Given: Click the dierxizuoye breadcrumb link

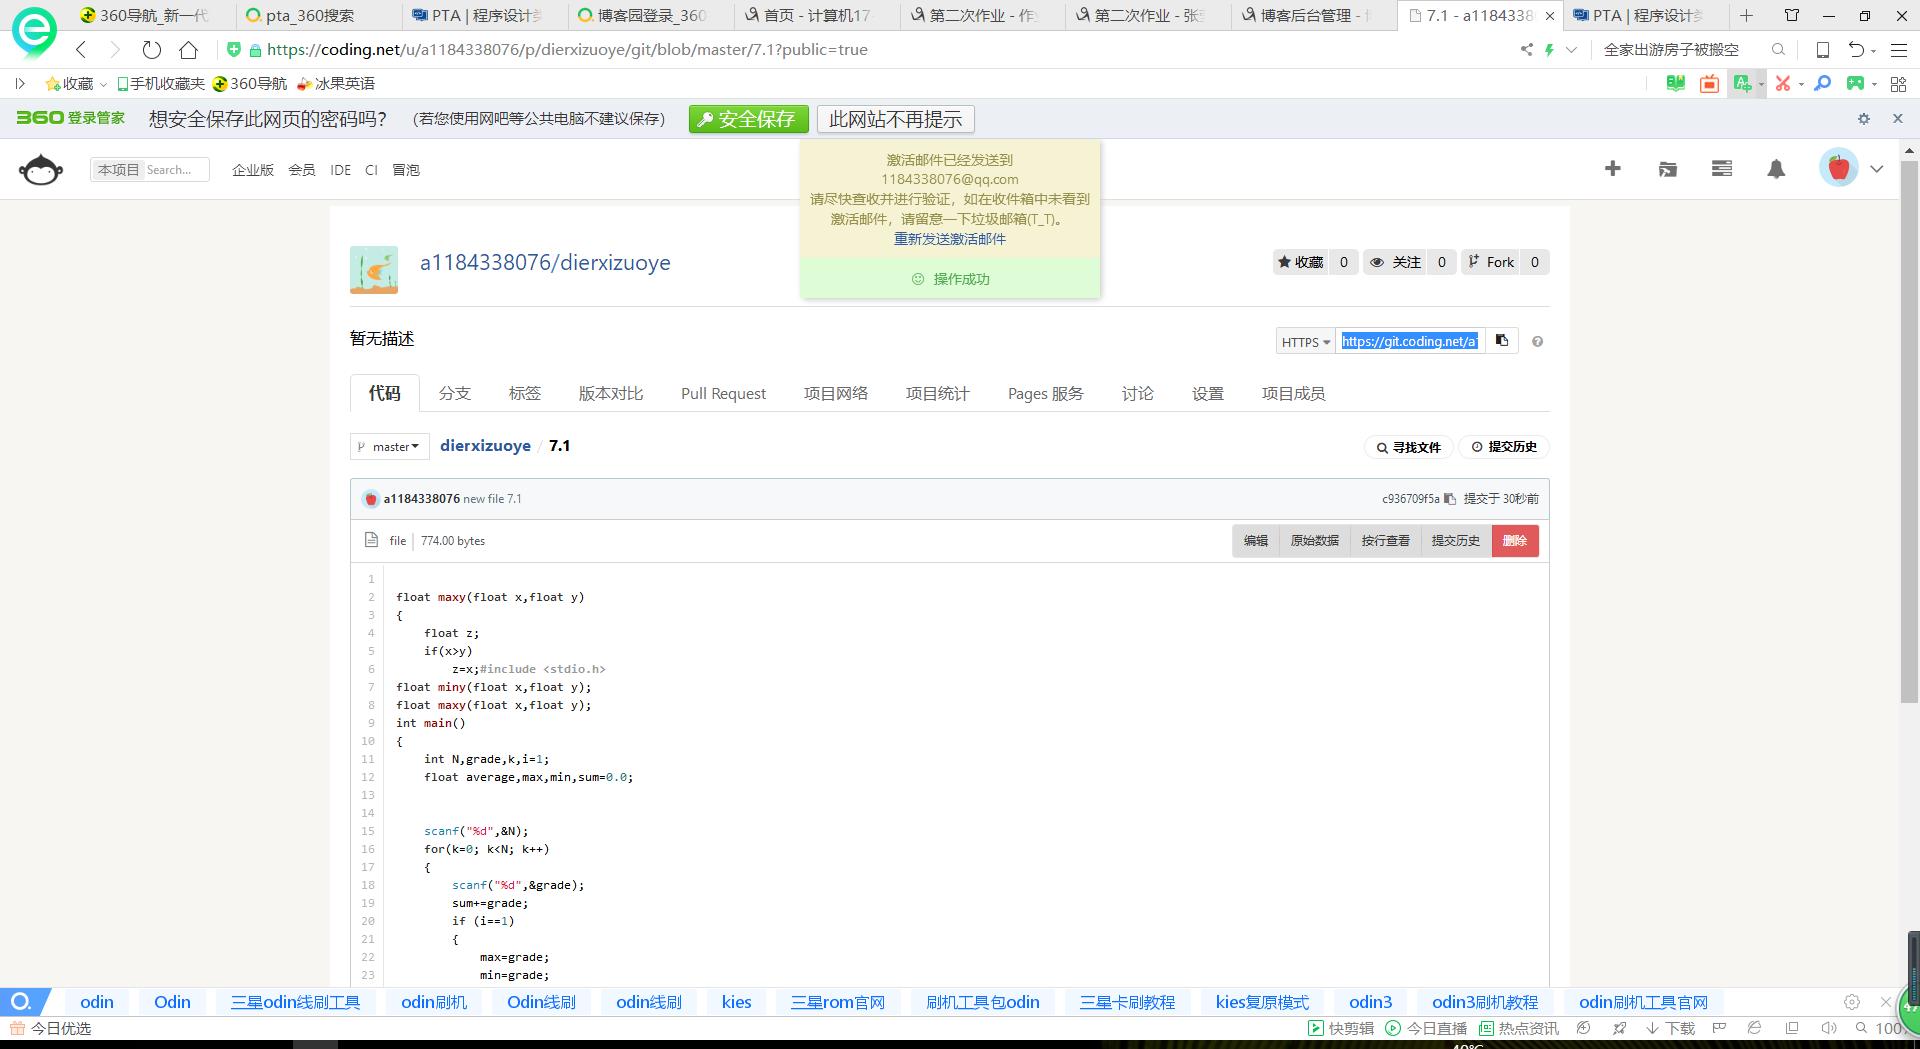Looking at the screenshot, I should point(485,446).
